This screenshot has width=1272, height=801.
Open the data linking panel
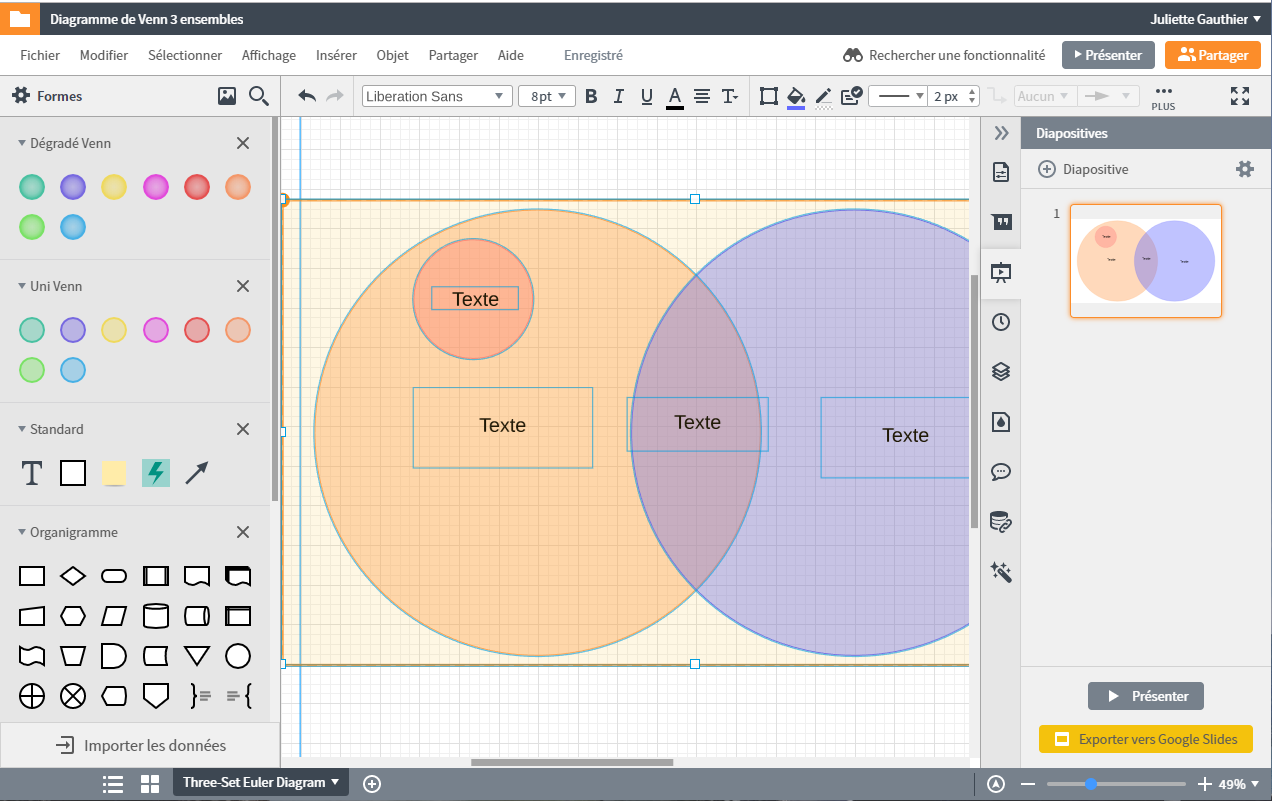click(x=1001, y=521)
